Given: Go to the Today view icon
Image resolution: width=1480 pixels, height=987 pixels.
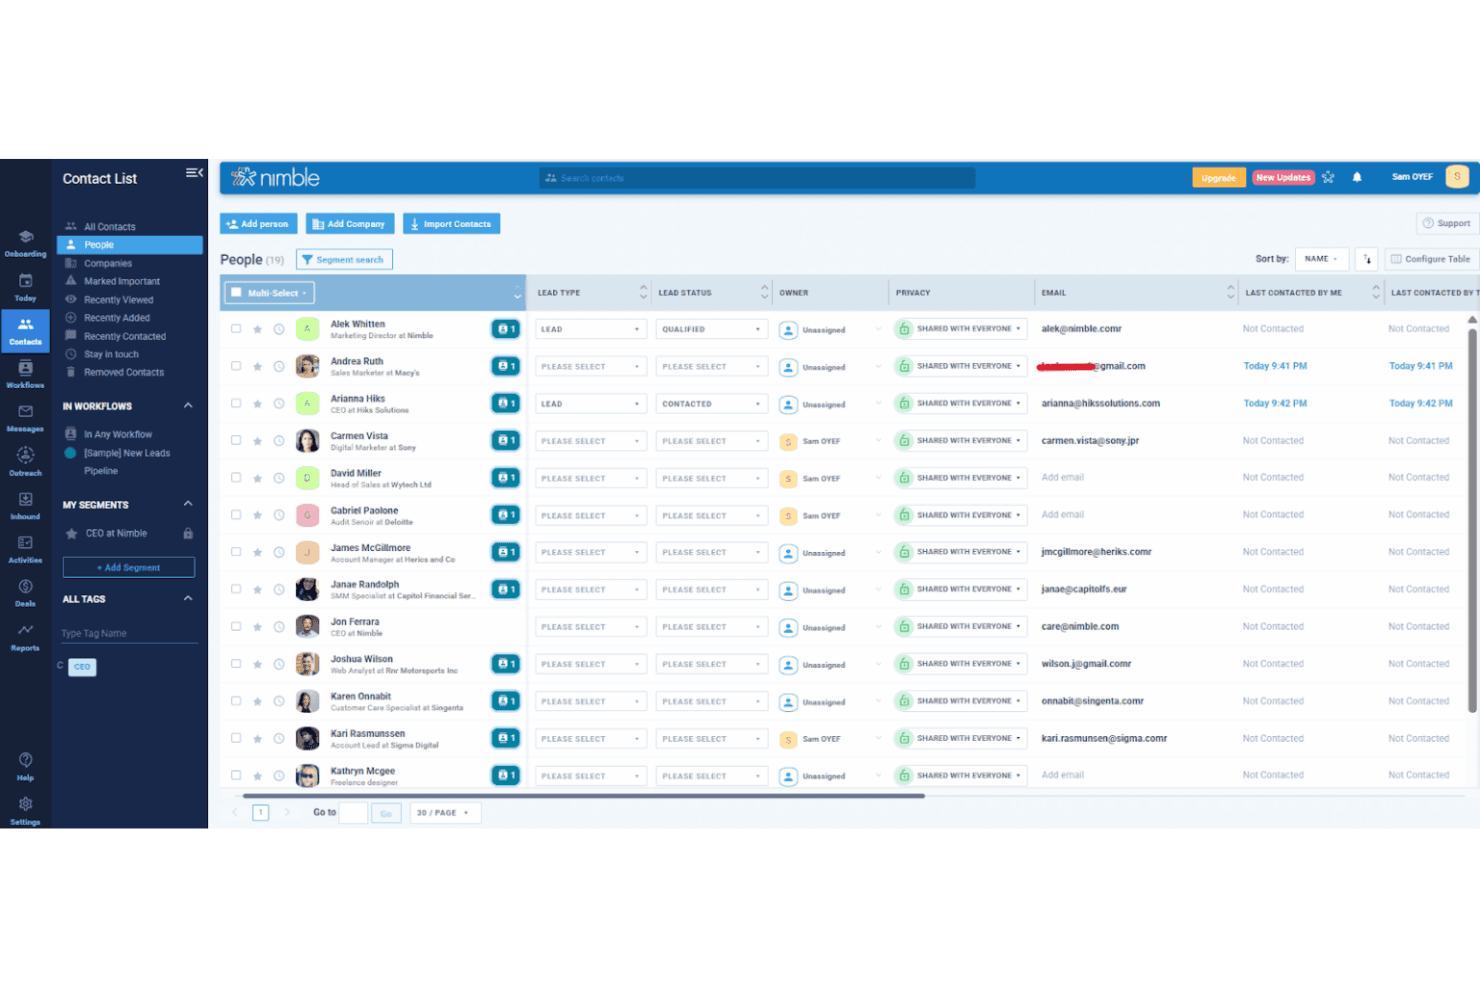Looking at the screenshot, I should 26,287.
